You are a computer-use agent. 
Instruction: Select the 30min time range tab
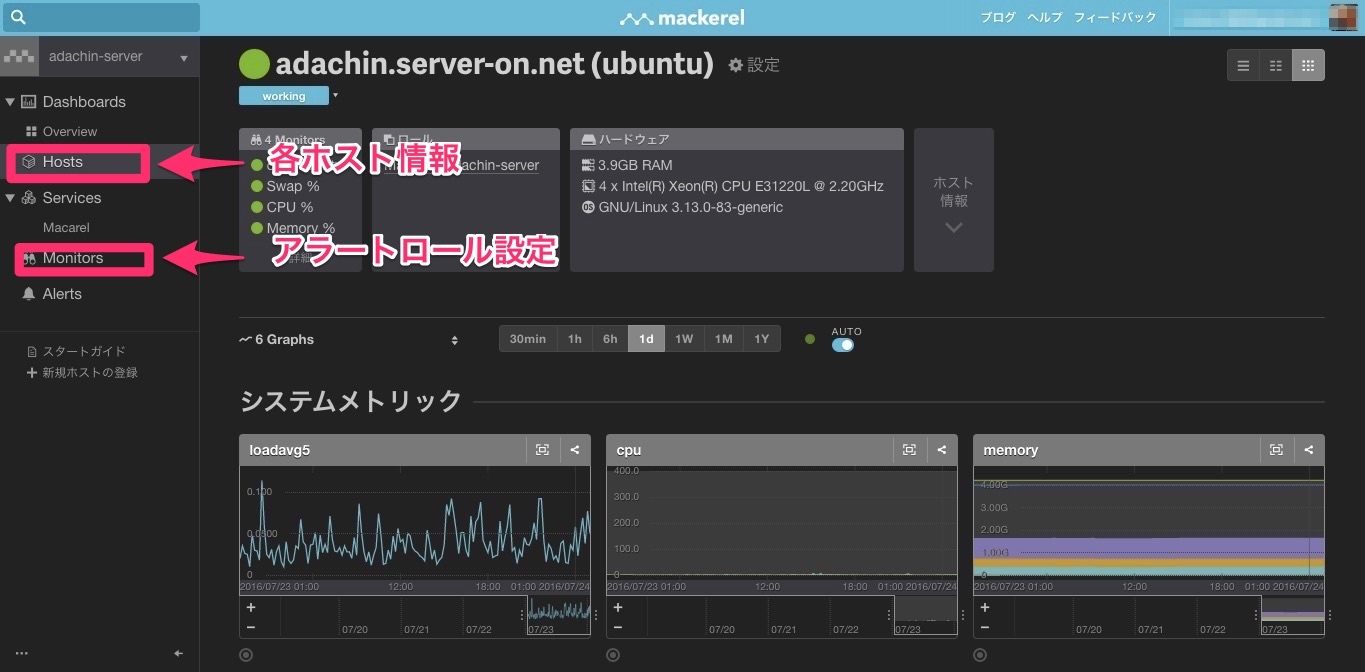[x=527, y=339]
